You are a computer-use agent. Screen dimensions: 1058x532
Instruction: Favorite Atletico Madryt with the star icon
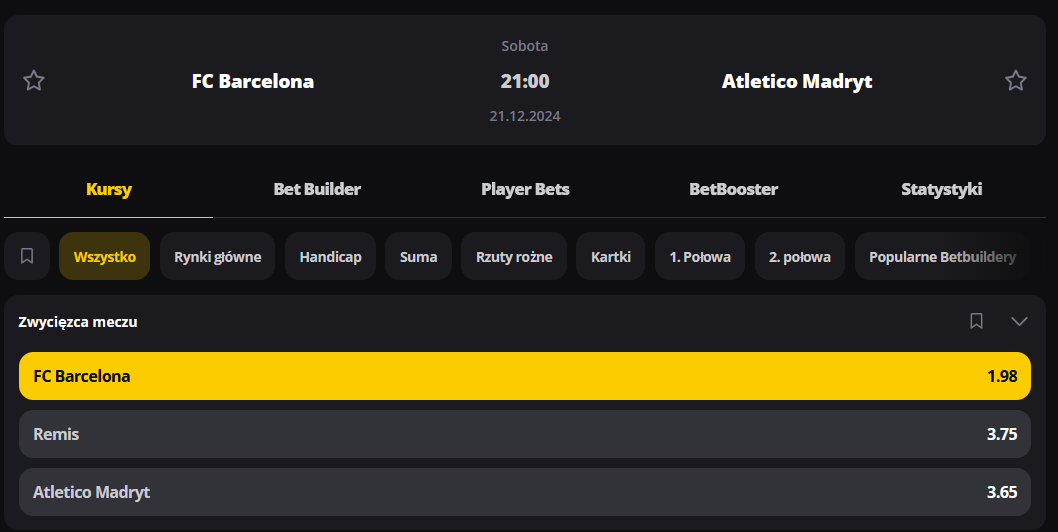tap(1016, 81)
